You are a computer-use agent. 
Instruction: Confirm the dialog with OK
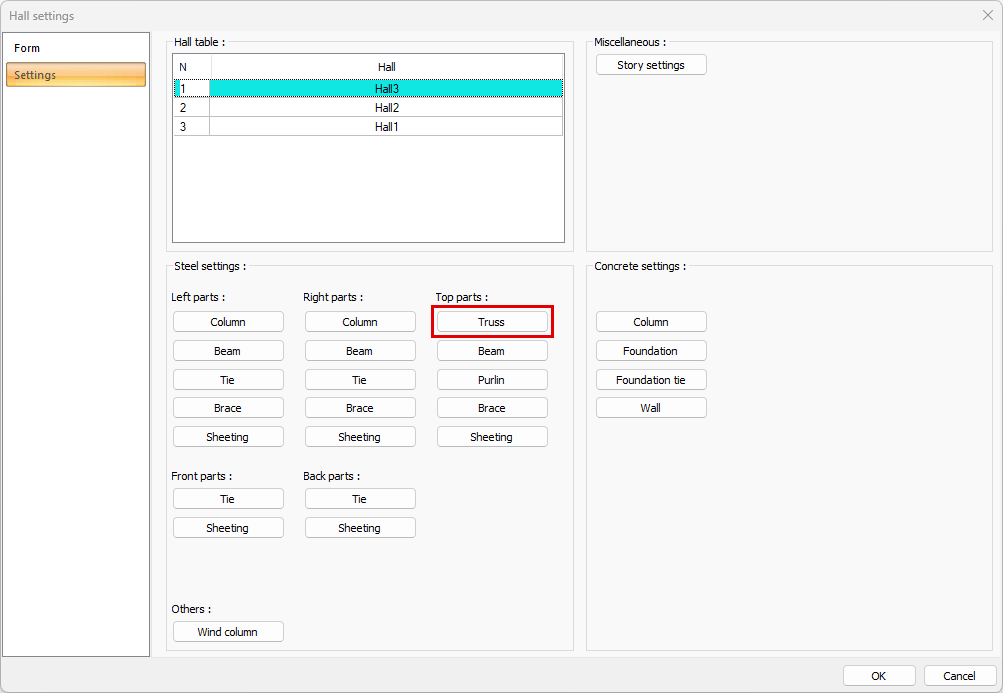tap(878, 676)
